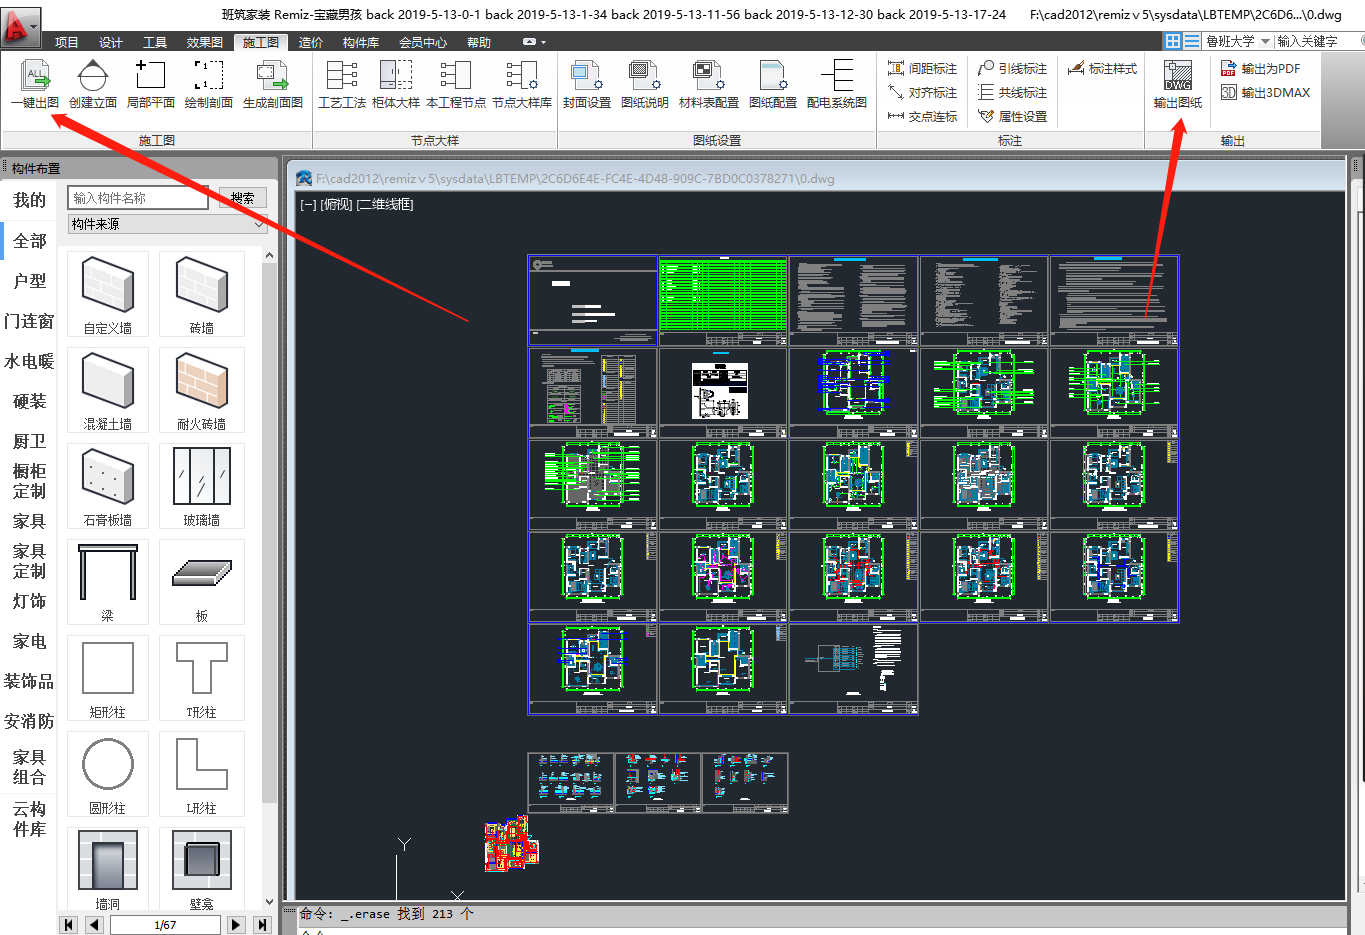This screenshot has width=1365, height=935.
Task: Select the 门连窗 category
Action: [x=29, y=321]
